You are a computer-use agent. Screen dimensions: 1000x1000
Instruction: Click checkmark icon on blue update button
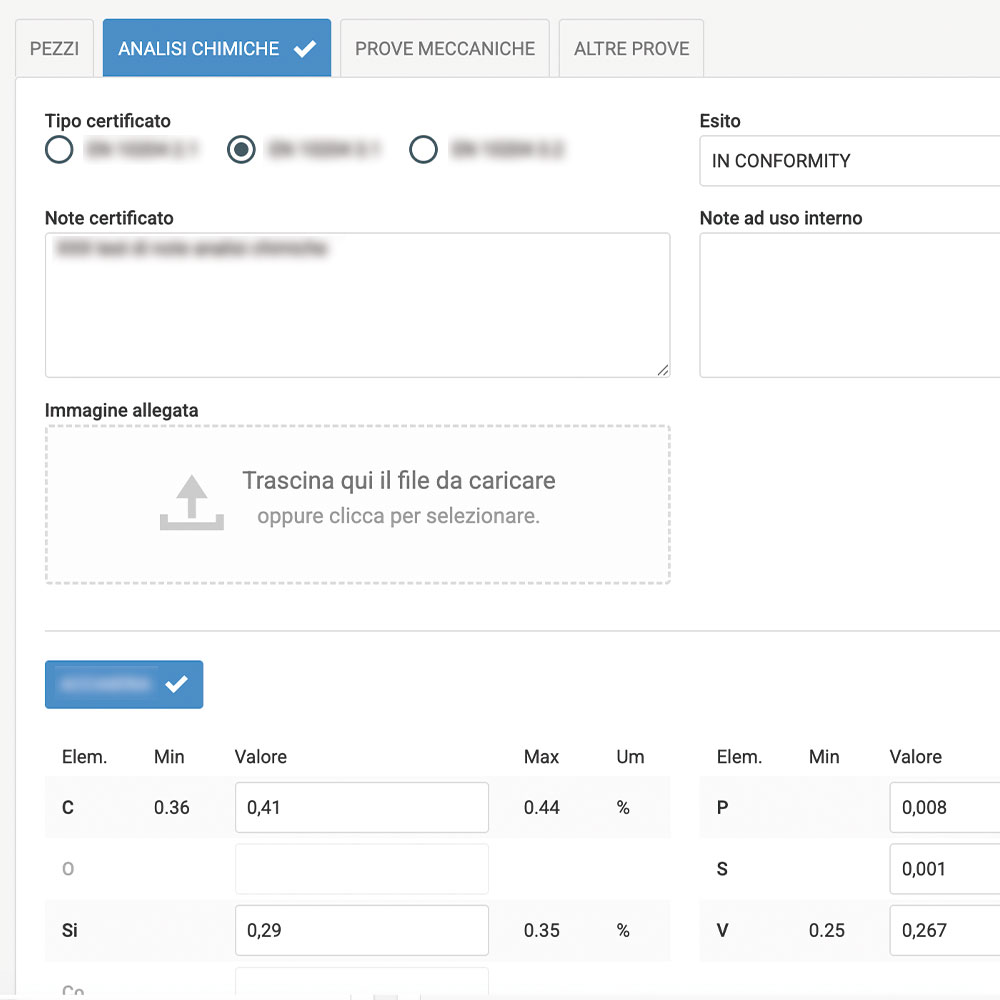pos(177,684)
